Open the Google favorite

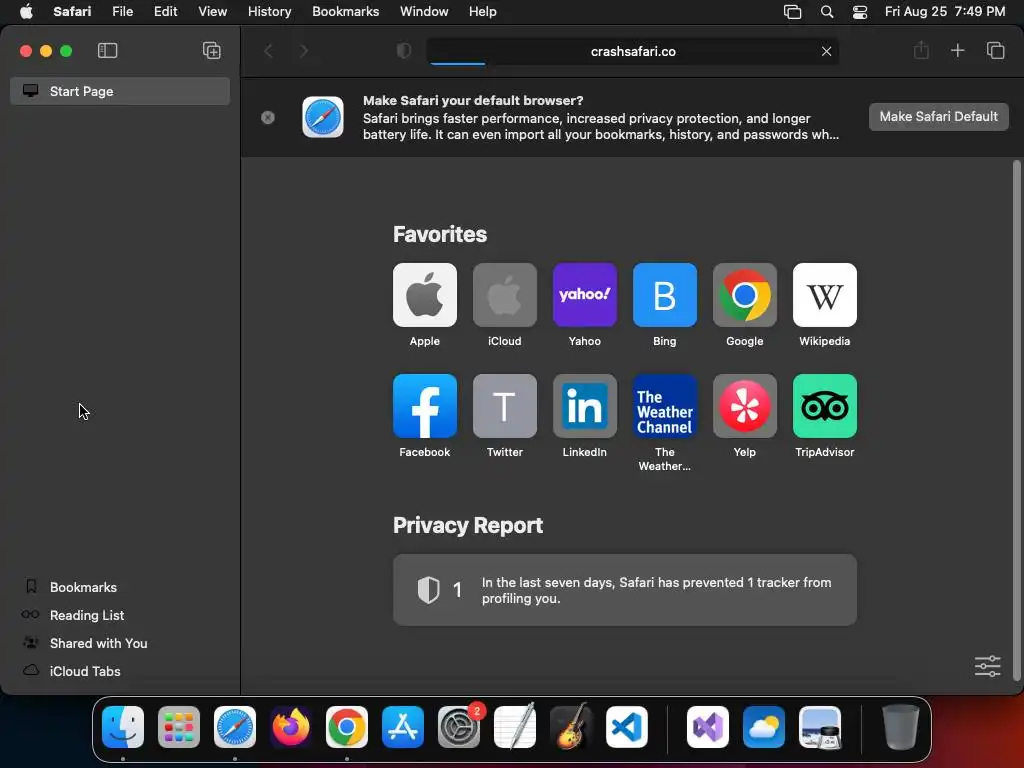coord(744,295)
